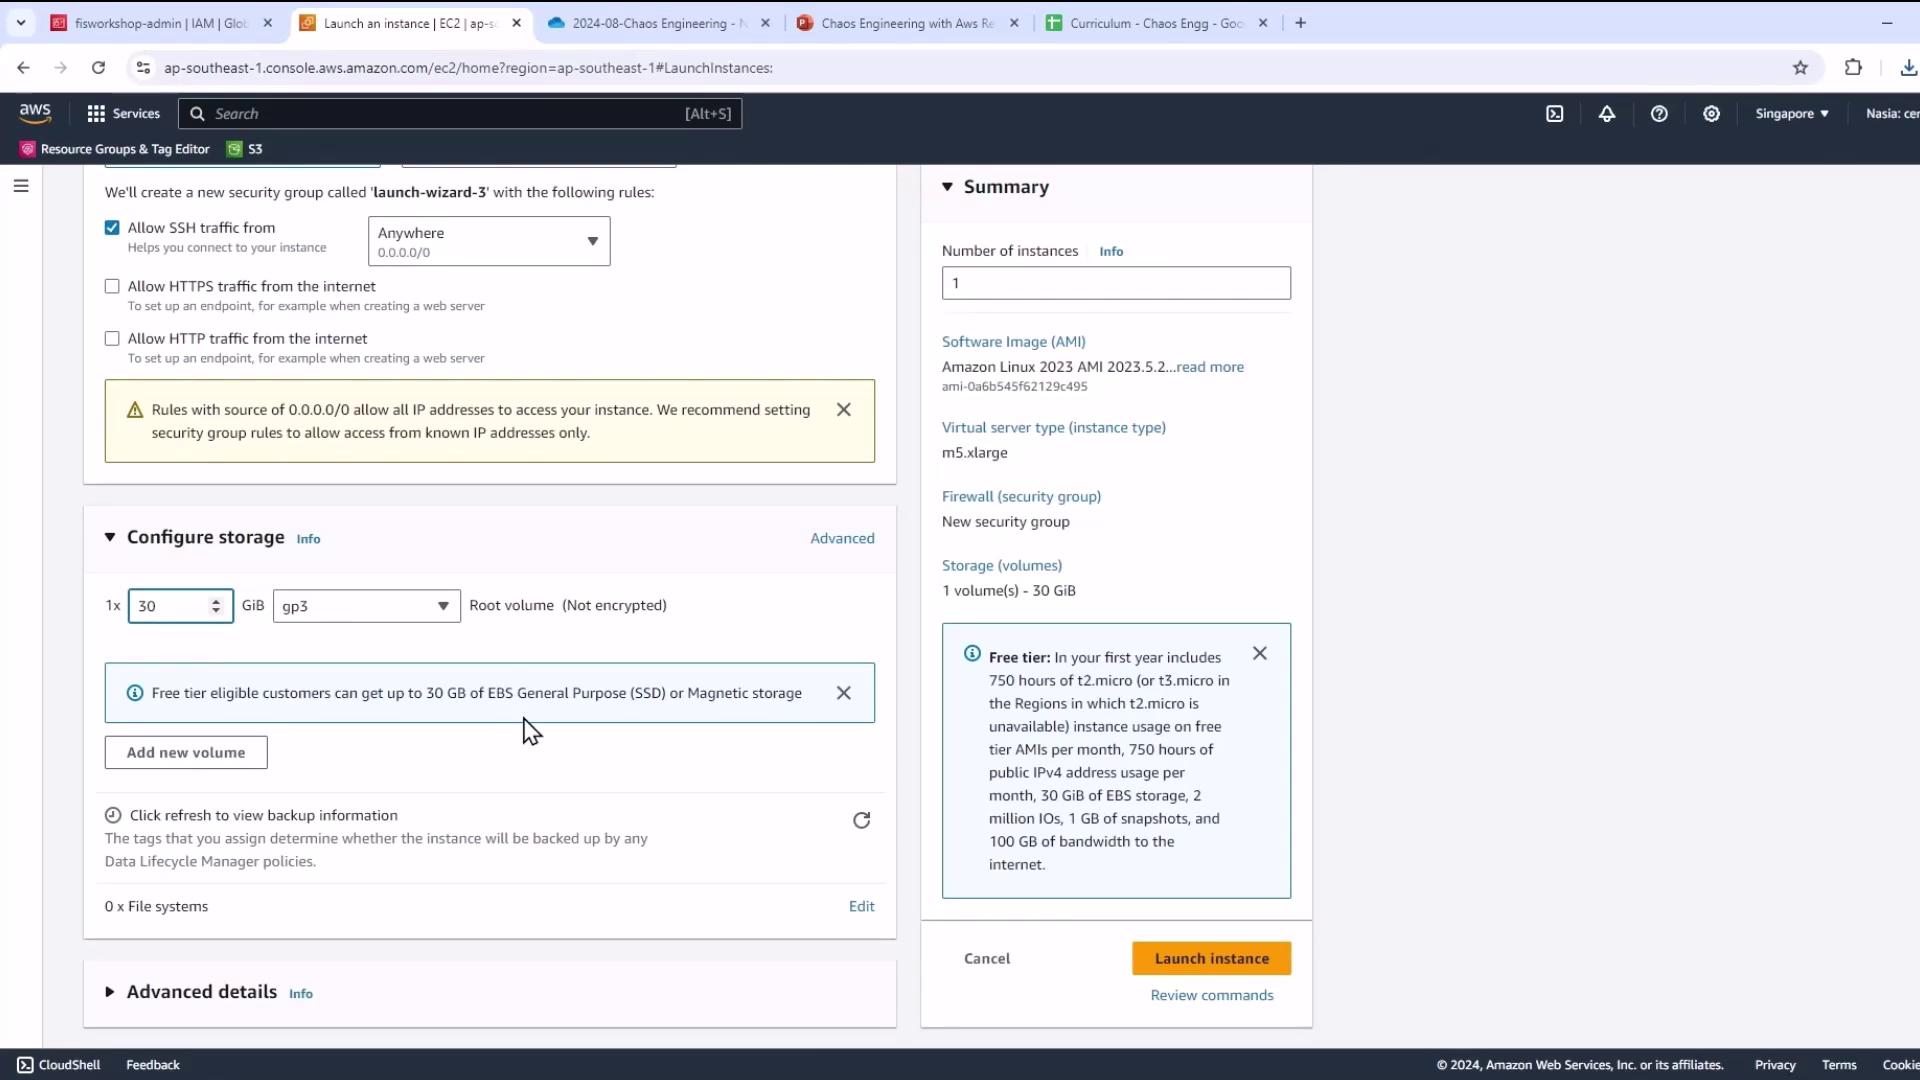Focus the AWS console search box
Image resolution: width=1920 pixels, height=1080 pixels.
[460, 114]
